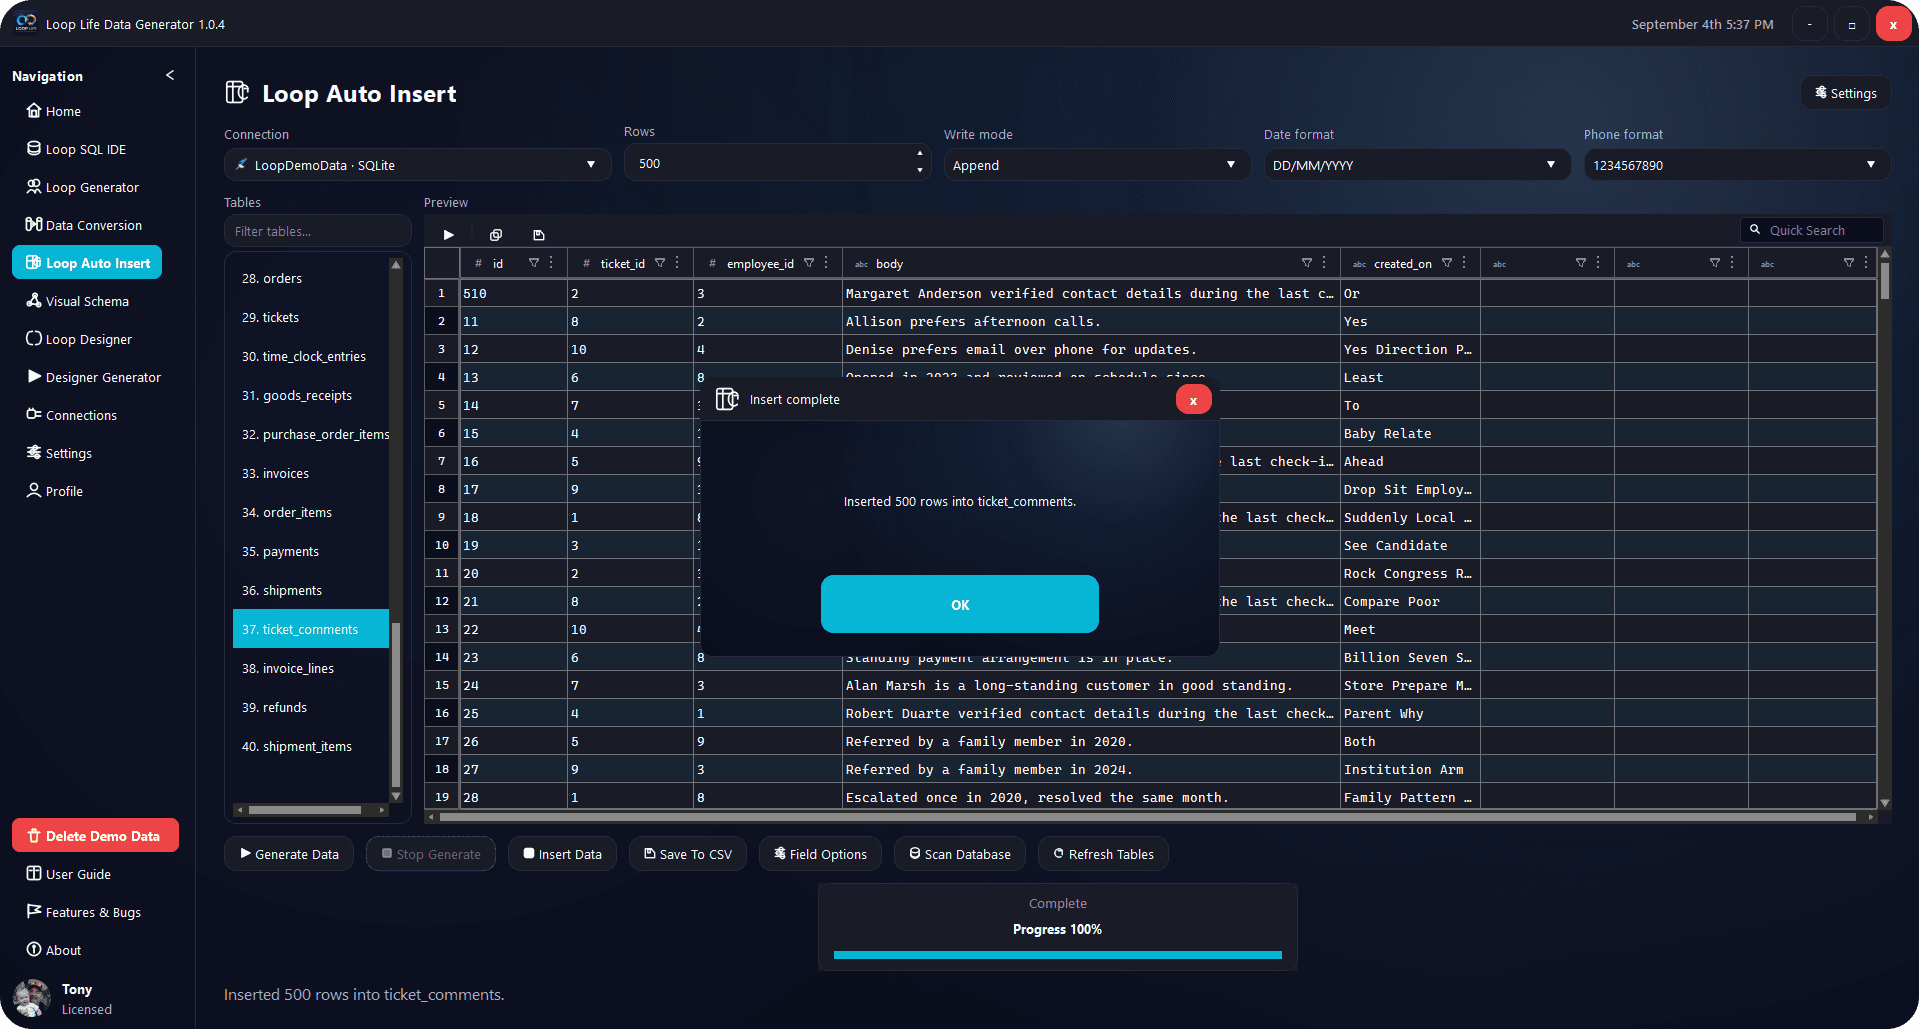
Task: Click Generate Data button
Action: tap(289, 854)
